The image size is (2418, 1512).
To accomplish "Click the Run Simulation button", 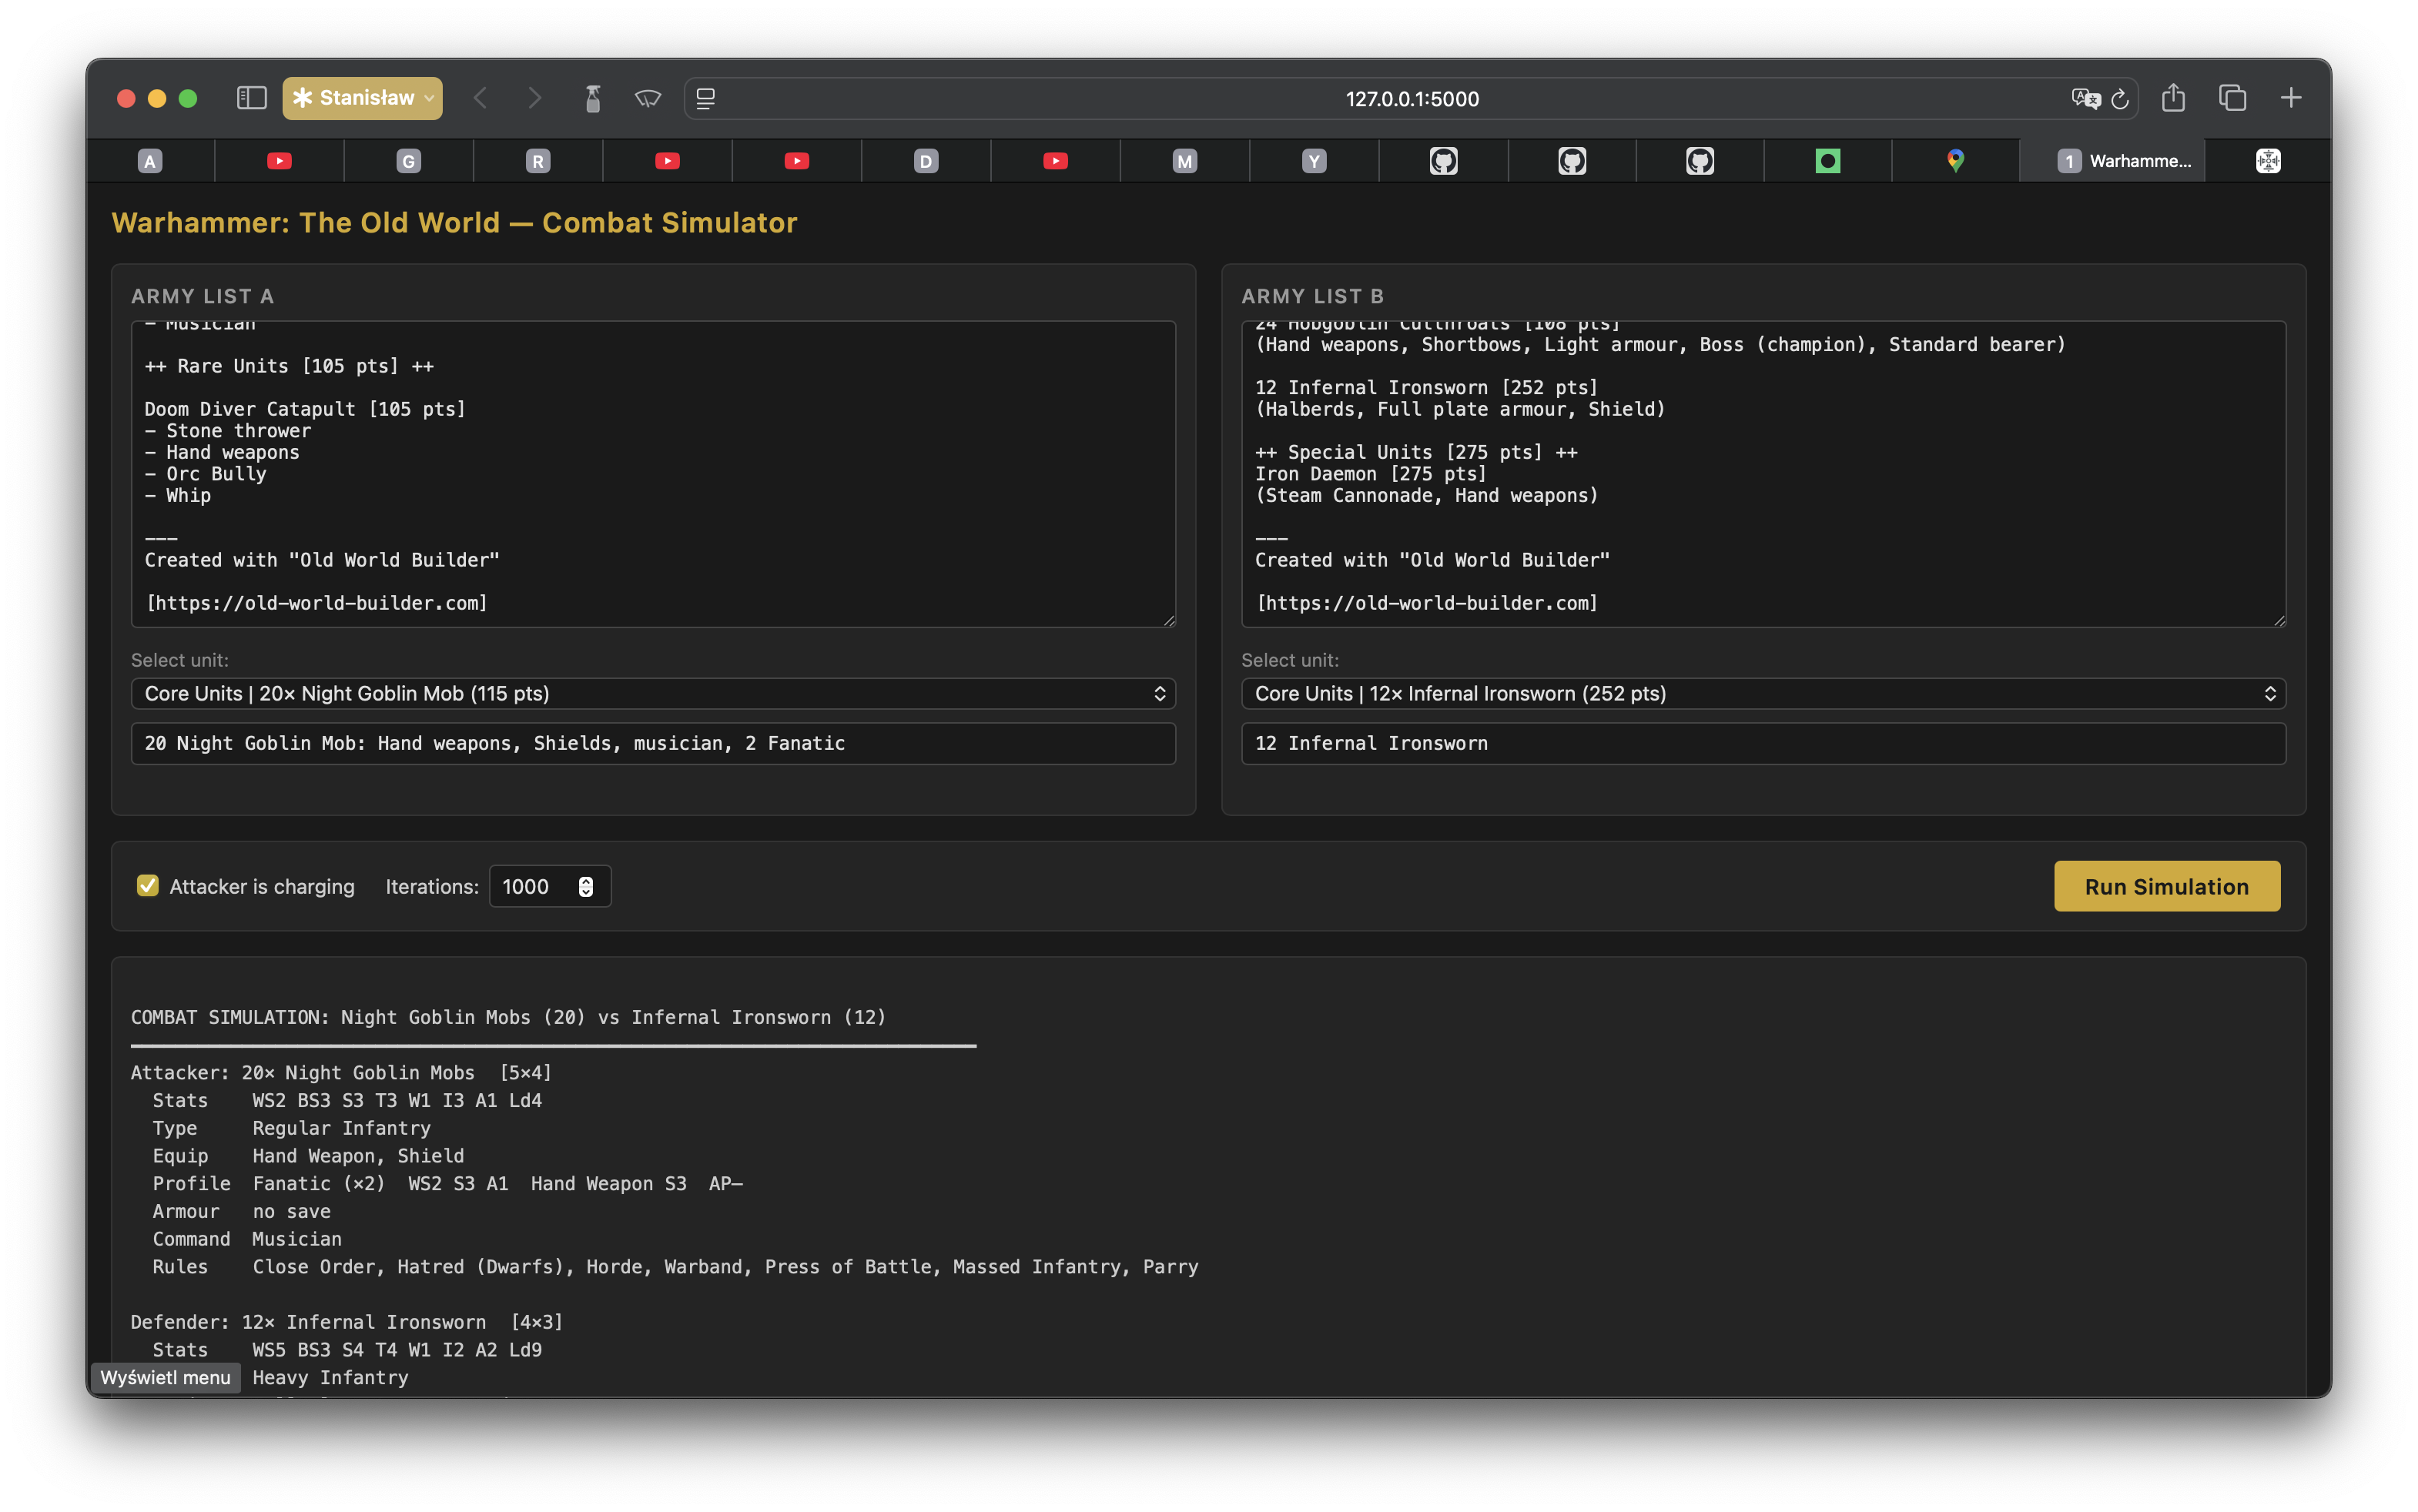I will coord(2166,886).
